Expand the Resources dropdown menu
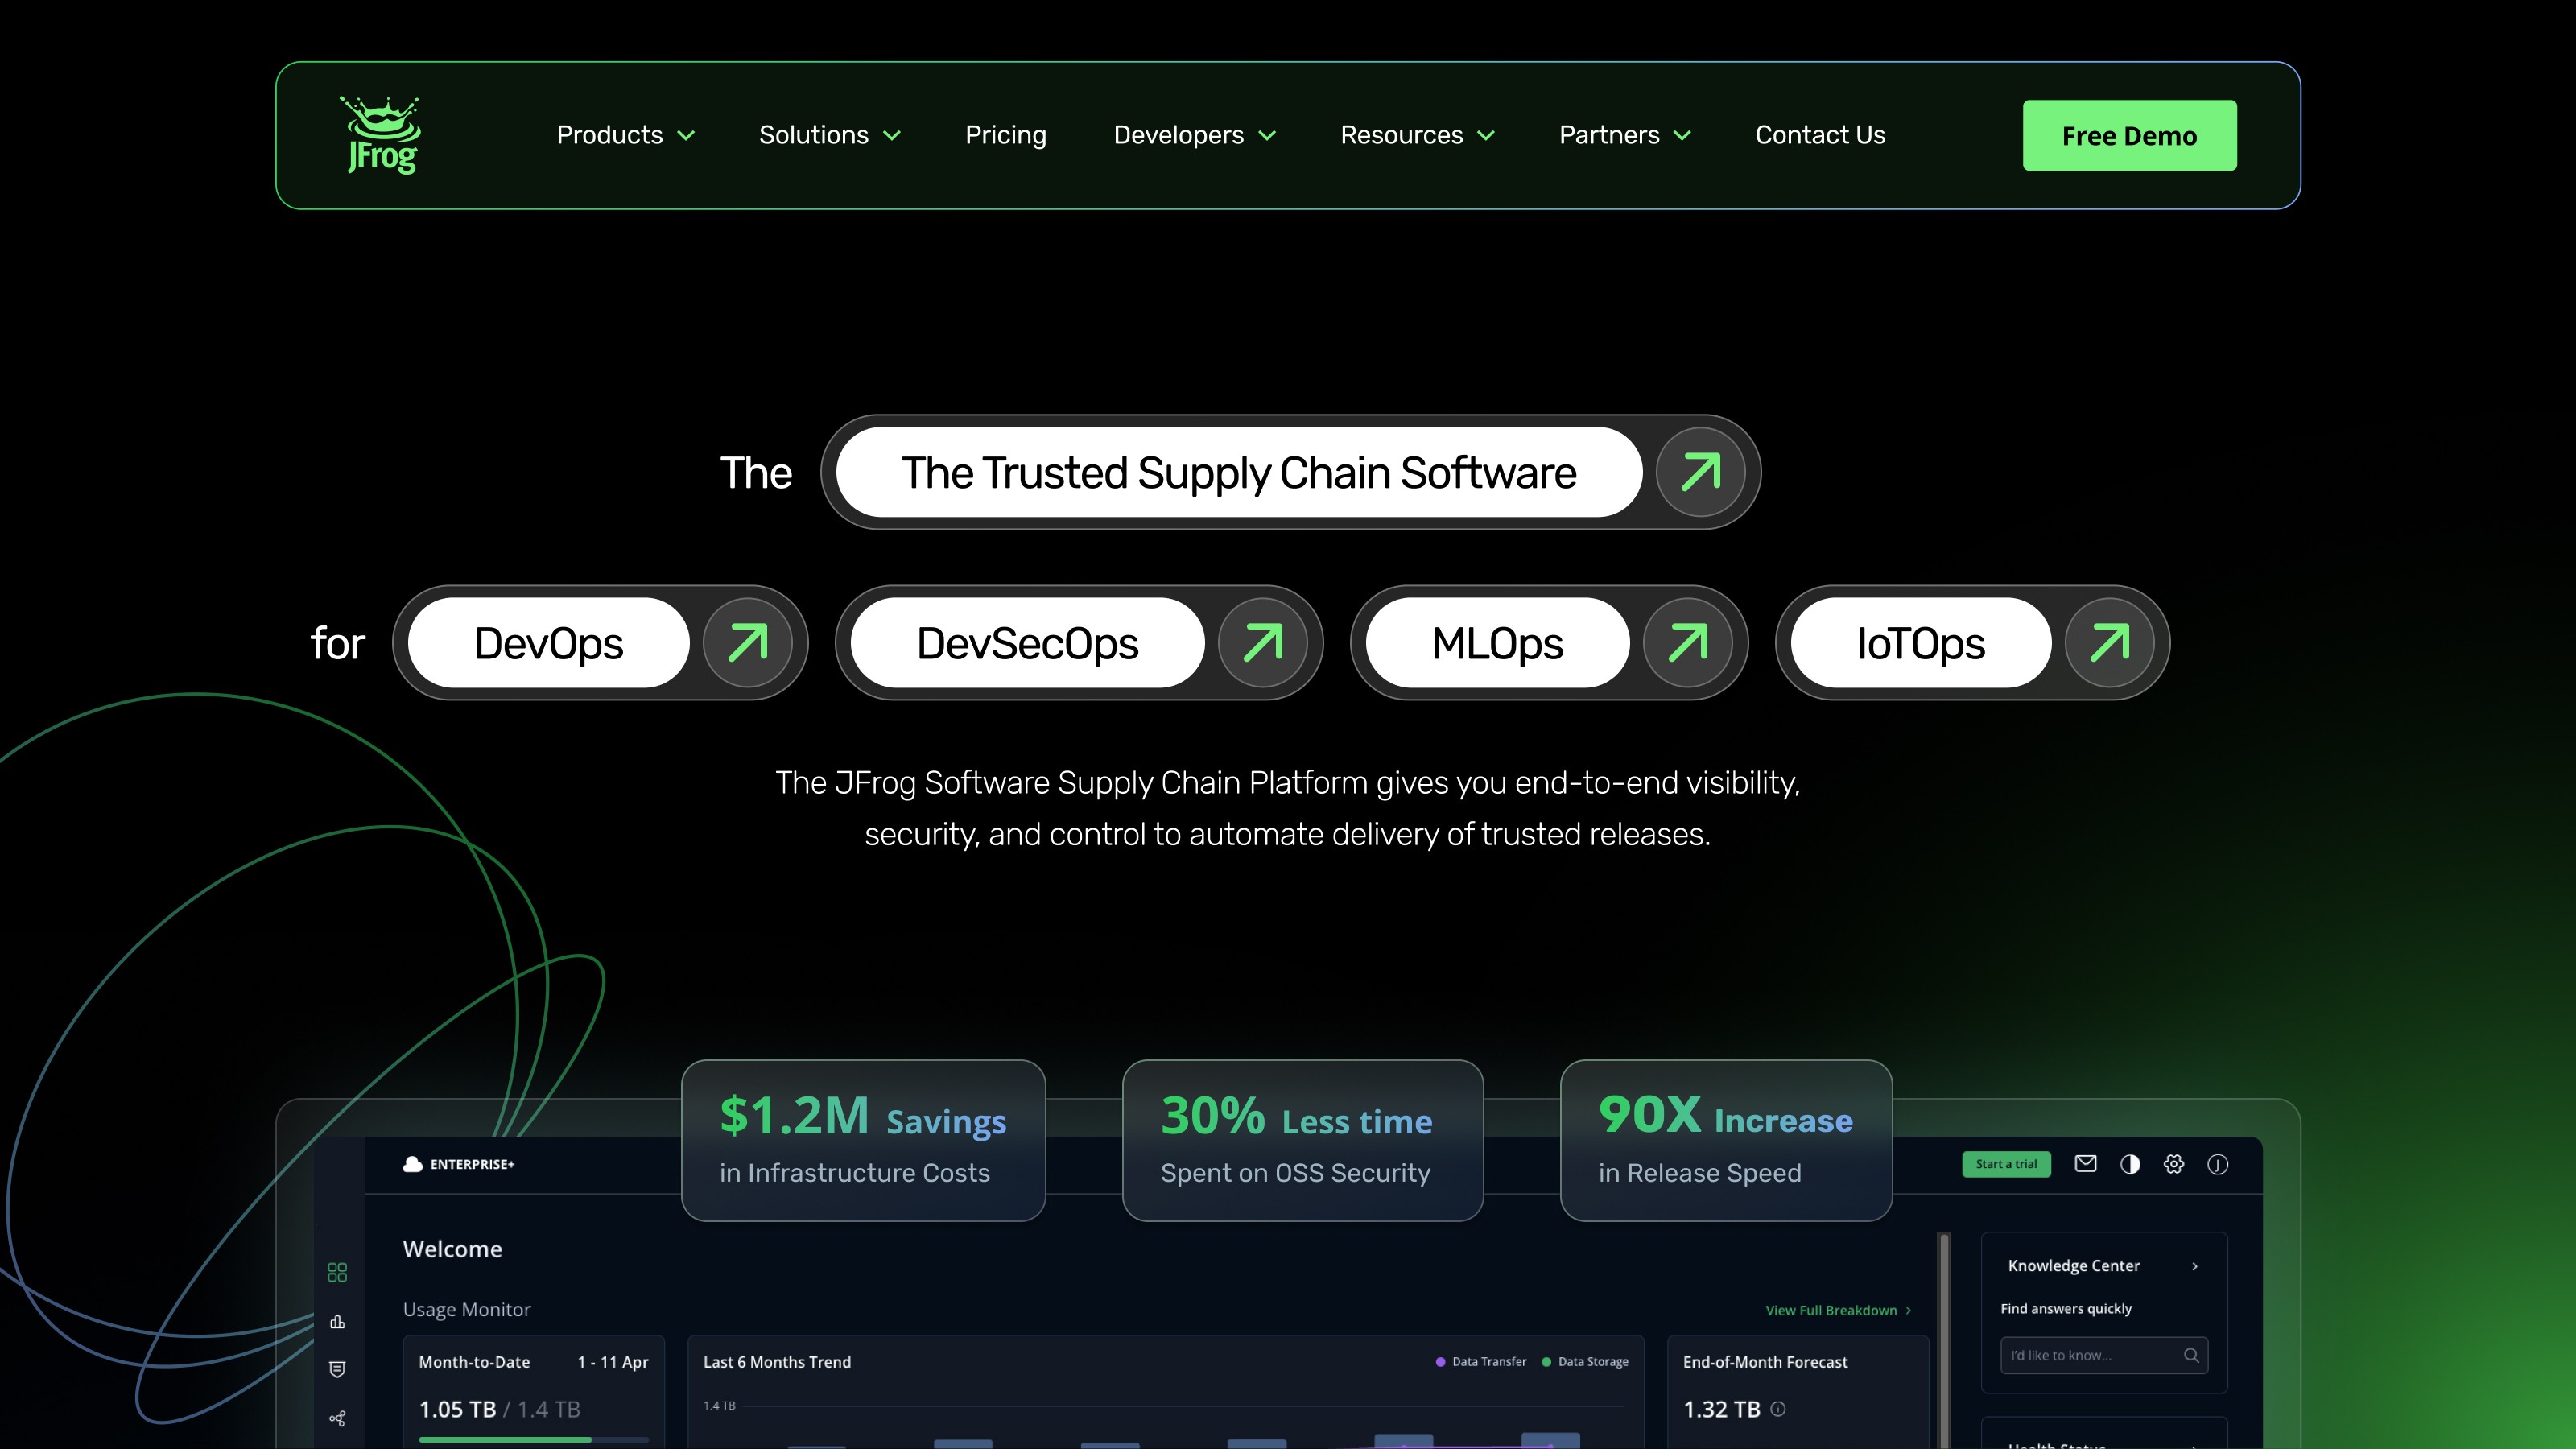Viewport: 2576px width, 1449px height. click(1418, 135)
